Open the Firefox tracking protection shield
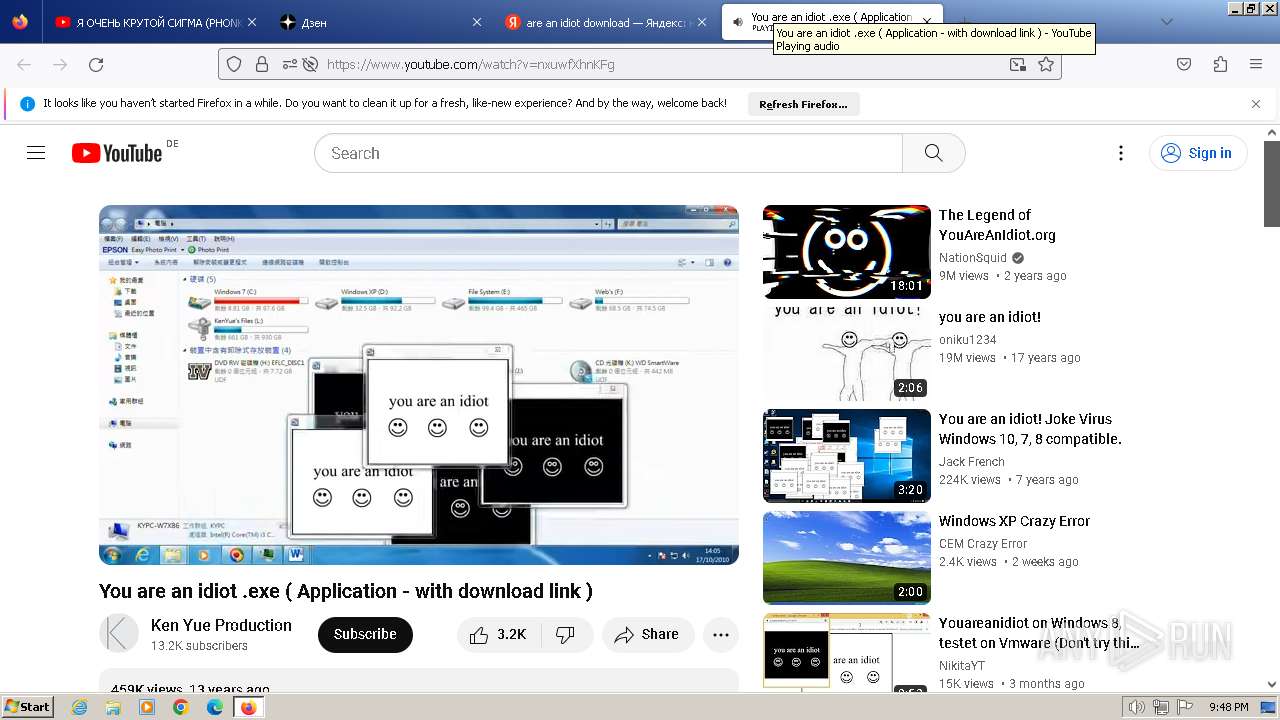Viewport: 1280px width, 720px height. (234, 64)
